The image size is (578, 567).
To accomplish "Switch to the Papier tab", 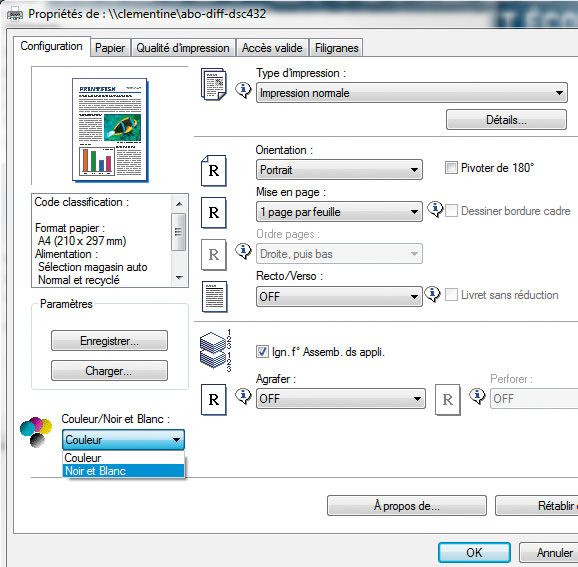I will (x=110, y=48).
